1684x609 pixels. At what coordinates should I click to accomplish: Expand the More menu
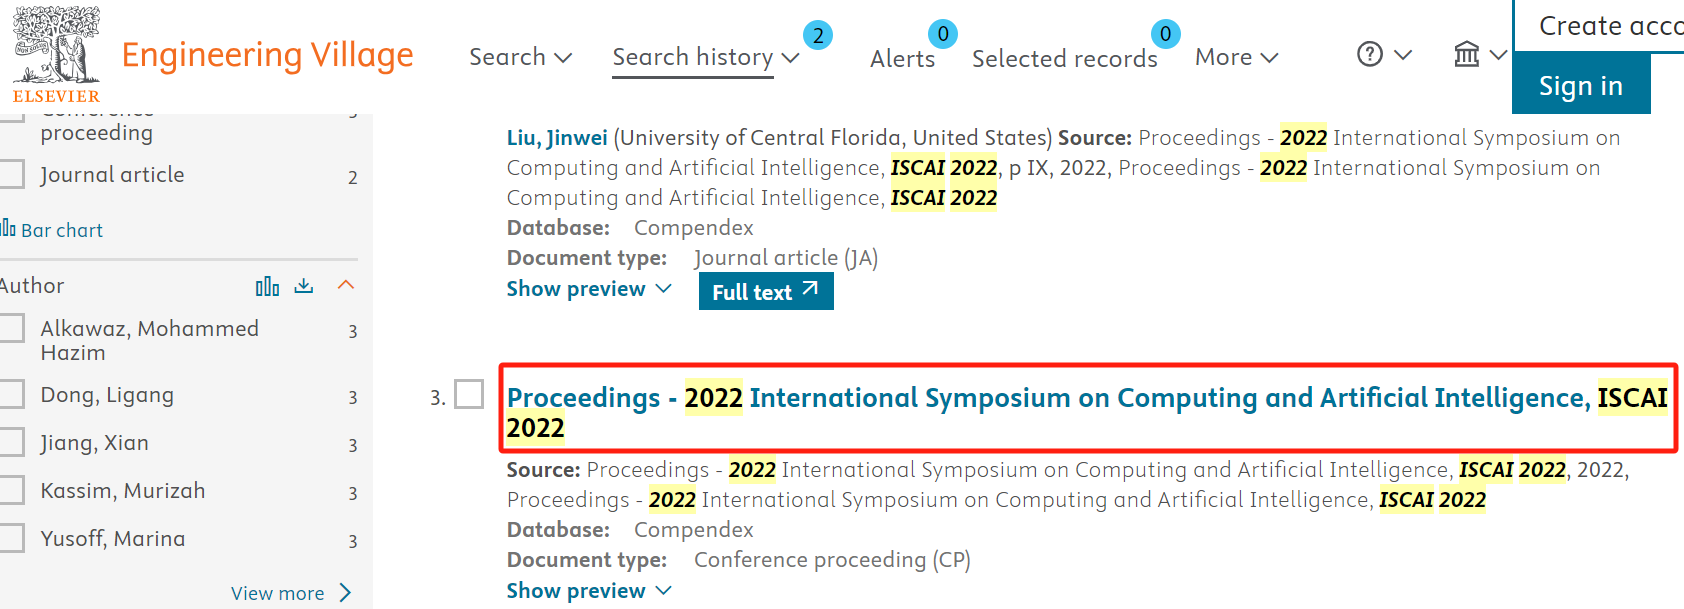click(1236, 57)
